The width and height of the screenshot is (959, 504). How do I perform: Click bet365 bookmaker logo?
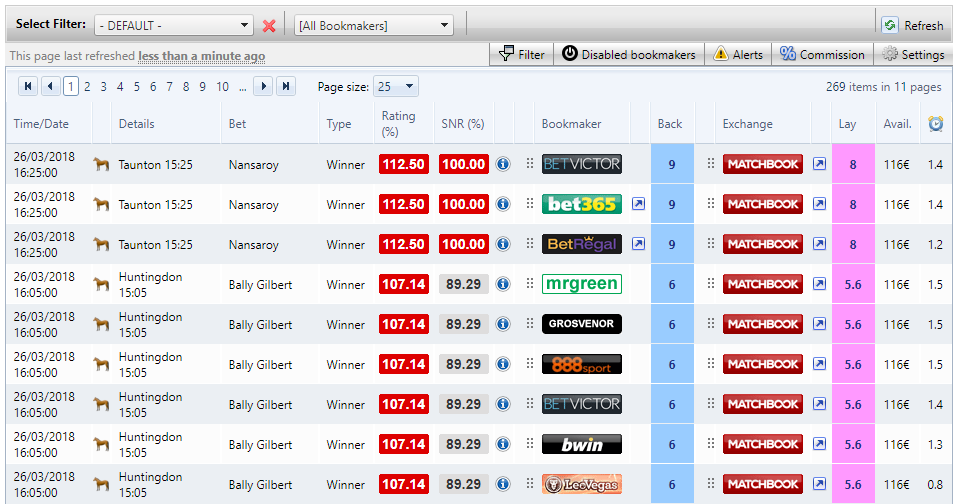tap(582, 204)
